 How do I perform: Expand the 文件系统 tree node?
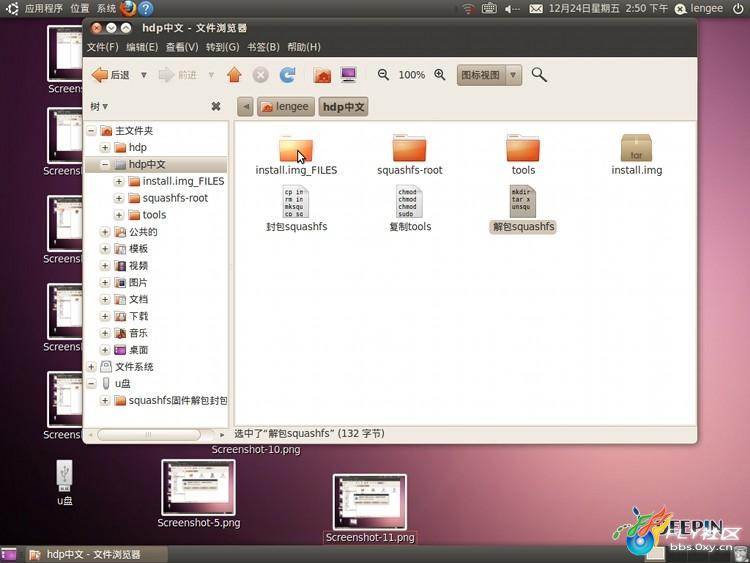click(x=91, y=367)
